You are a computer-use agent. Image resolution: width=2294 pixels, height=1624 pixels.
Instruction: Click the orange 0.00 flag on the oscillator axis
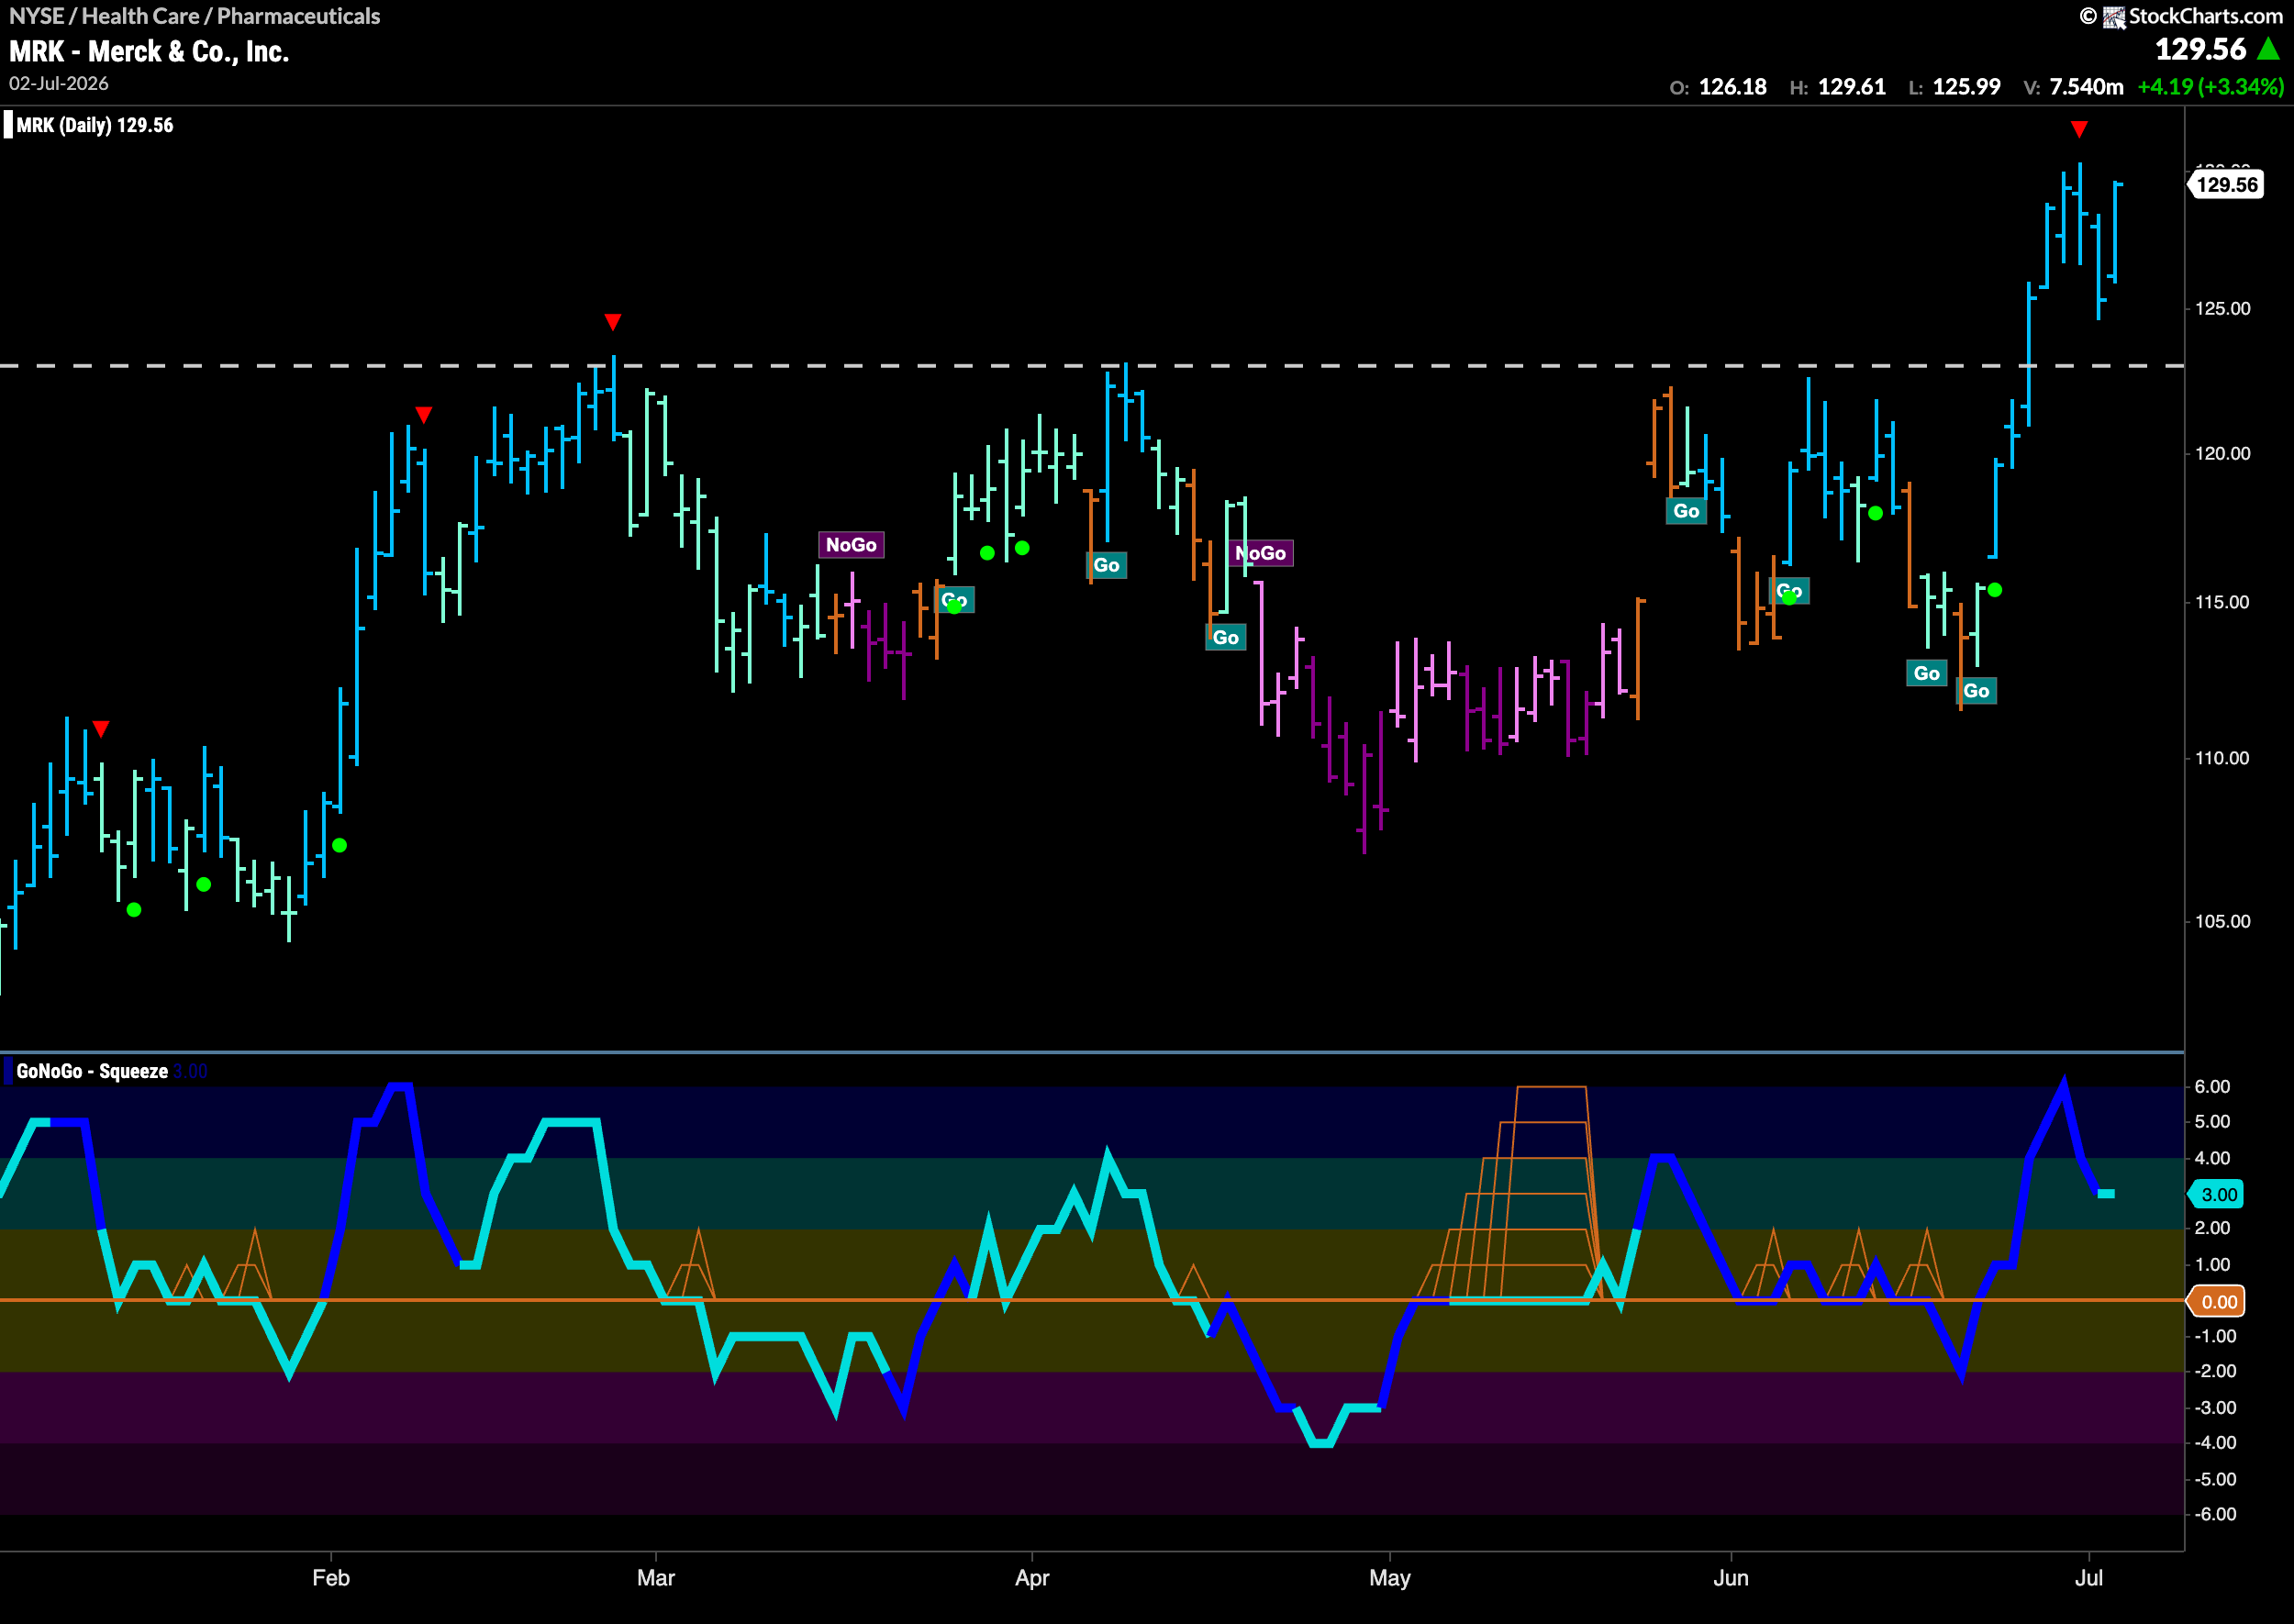2218,1301
